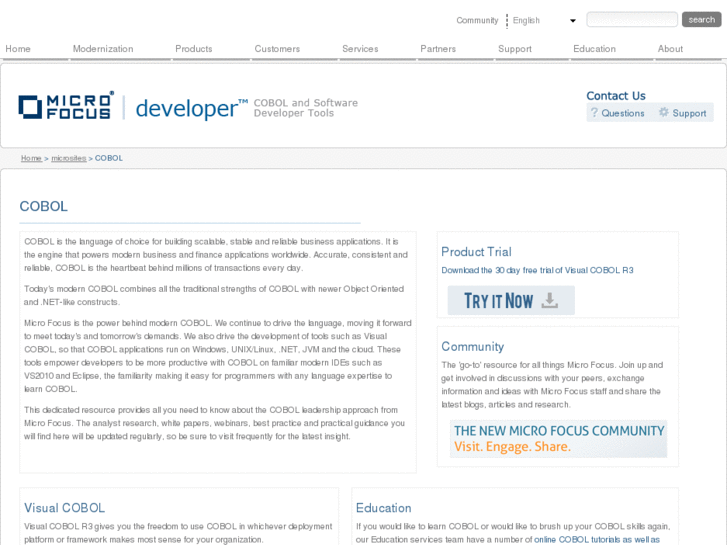Open the Products menu
727x545 pixels.
pos(194,49)
